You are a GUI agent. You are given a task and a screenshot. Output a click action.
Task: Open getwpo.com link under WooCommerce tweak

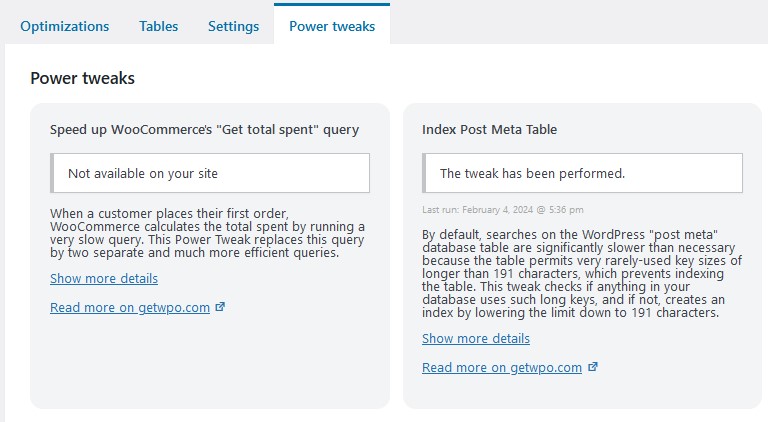coord(130,307)
